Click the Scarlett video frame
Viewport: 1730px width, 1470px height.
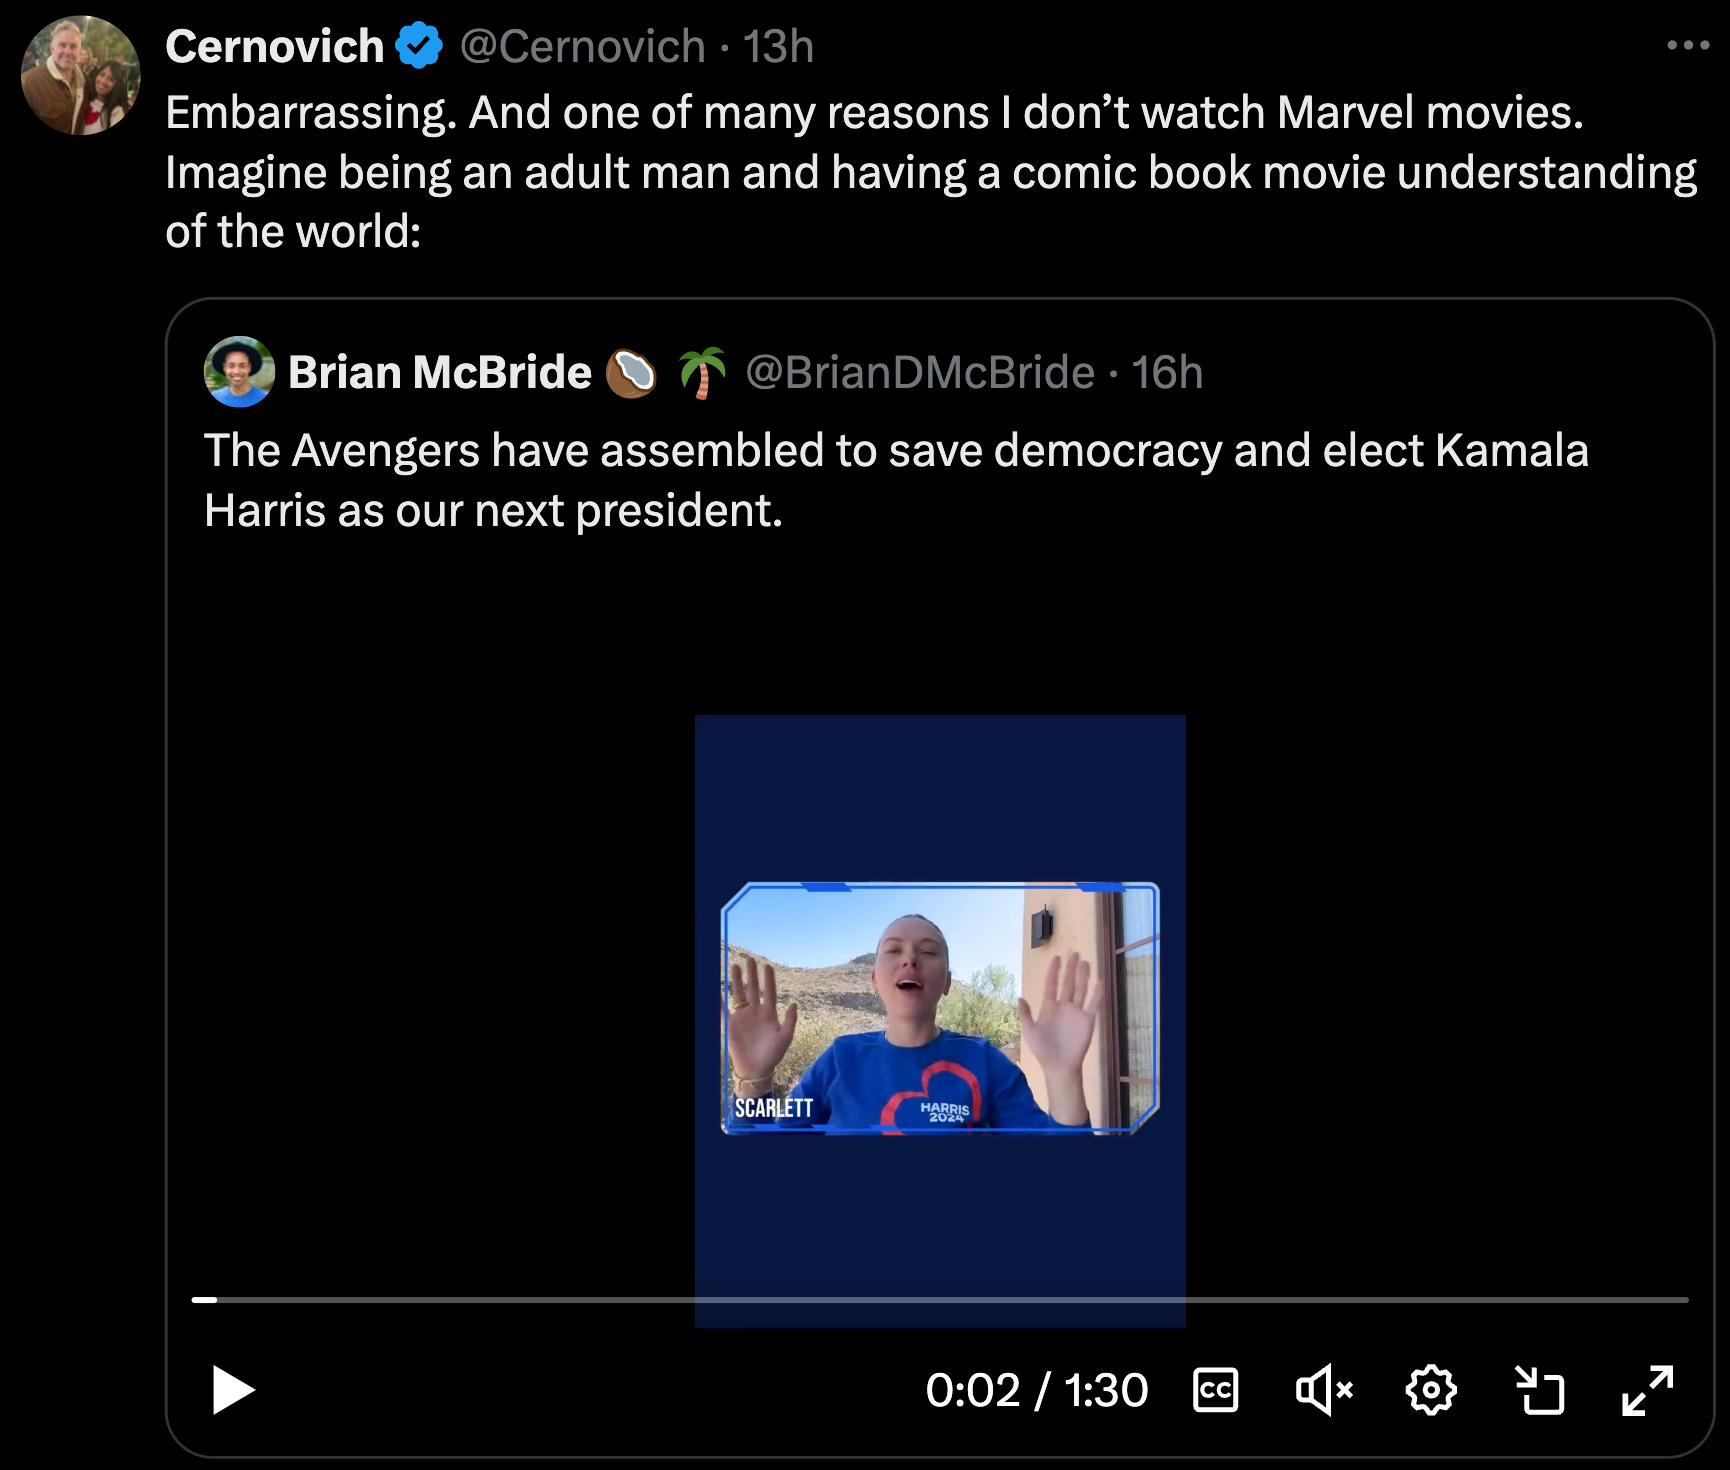coord(939,1008)
